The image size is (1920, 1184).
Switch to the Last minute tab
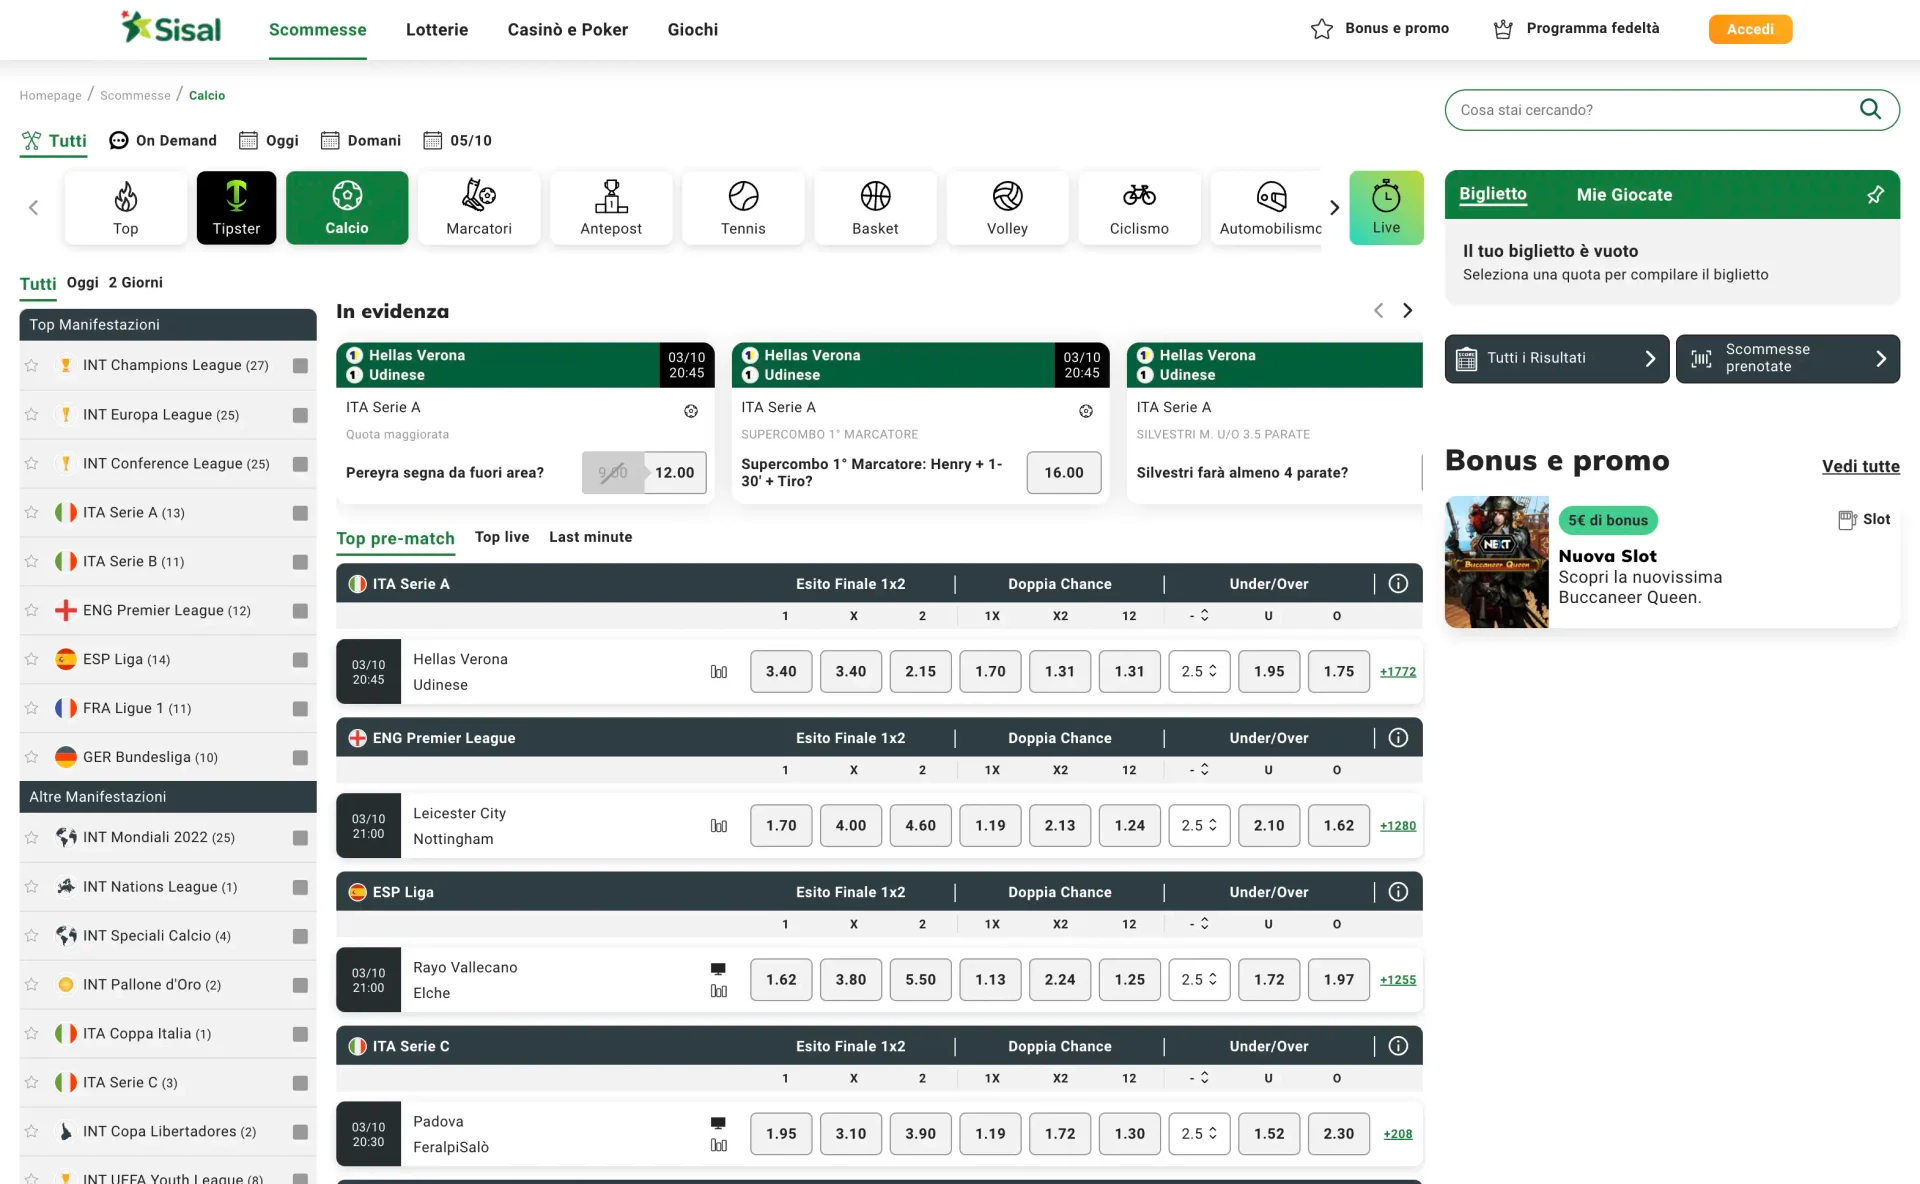click(x=590, y=537)
